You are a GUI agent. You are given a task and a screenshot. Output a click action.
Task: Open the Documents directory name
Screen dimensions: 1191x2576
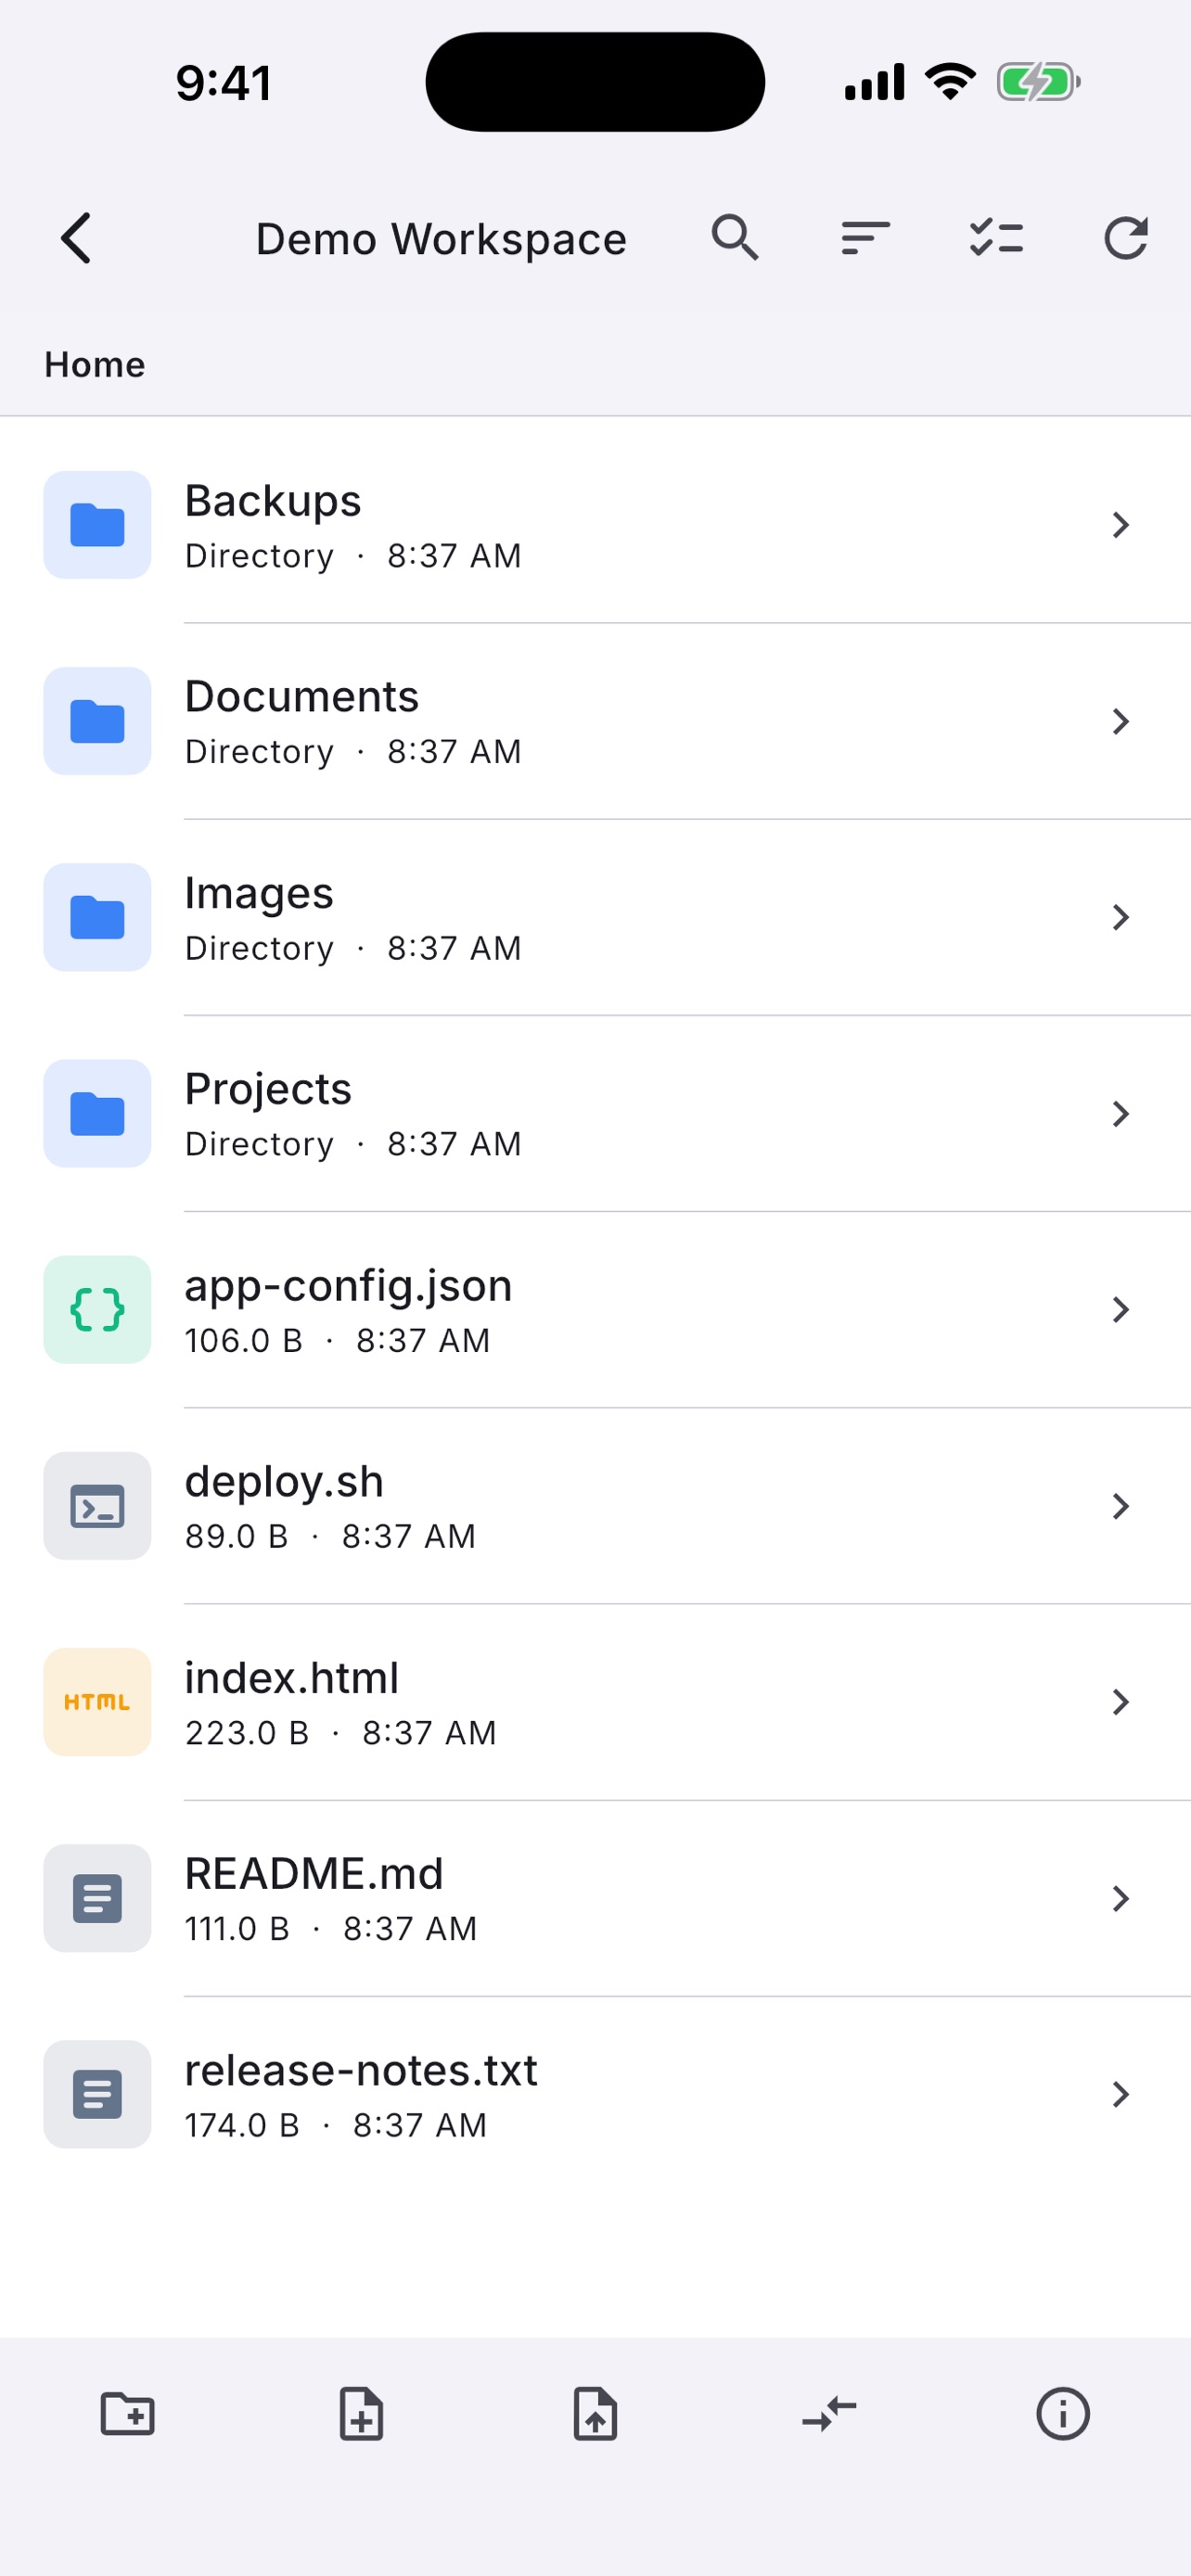302,696
